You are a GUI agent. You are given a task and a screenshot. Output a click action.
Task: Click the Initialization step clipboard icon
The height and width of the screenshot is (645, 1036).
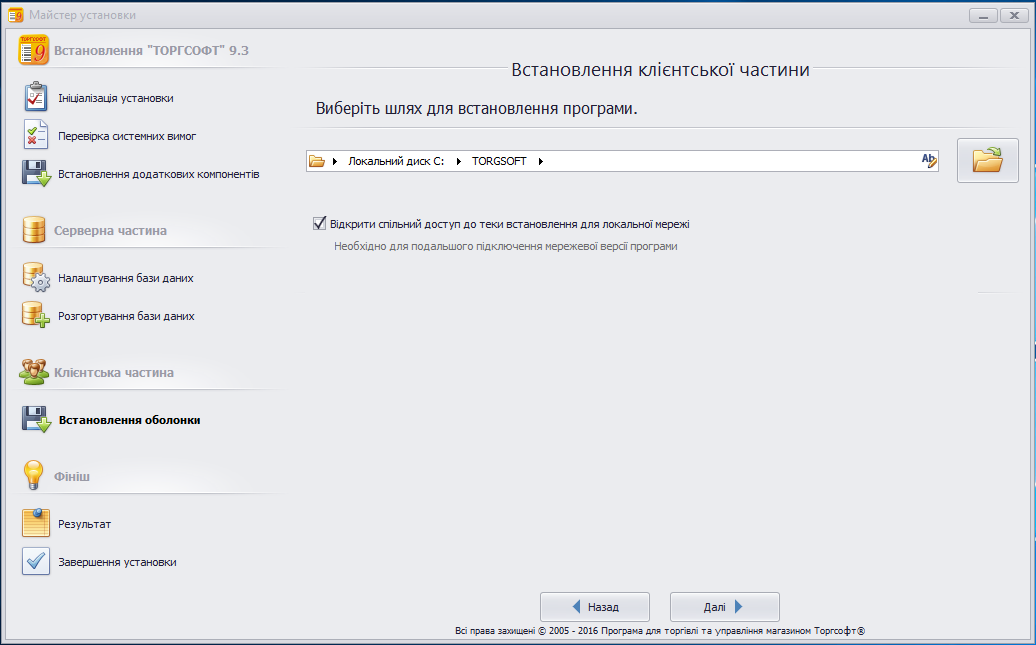pos(36,98)
